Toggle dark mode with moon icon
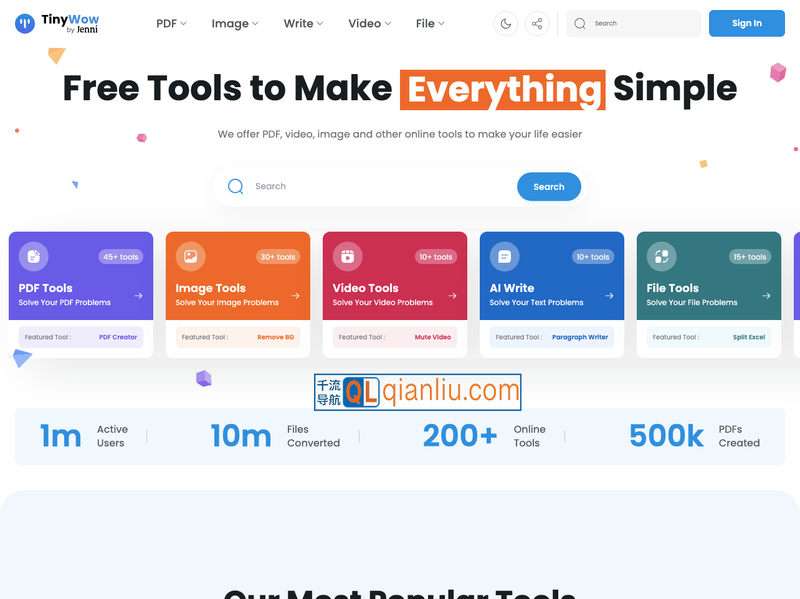 (506, 23)
